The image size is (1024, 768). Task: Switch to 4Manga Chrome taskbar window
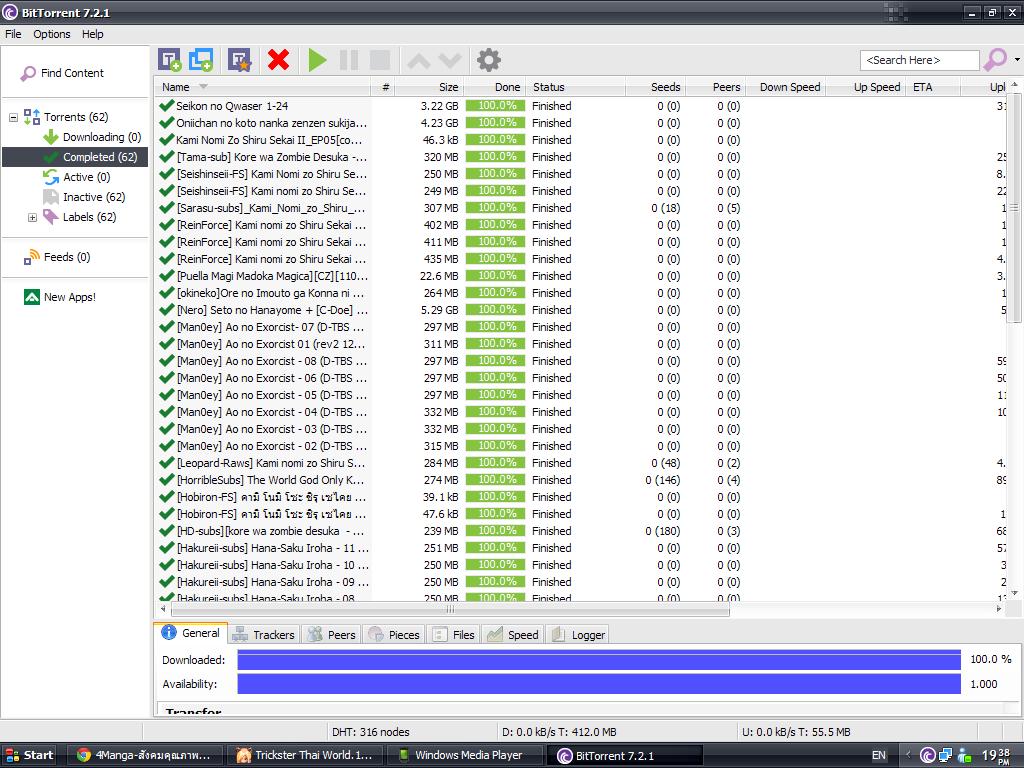(x=145, y=755)
